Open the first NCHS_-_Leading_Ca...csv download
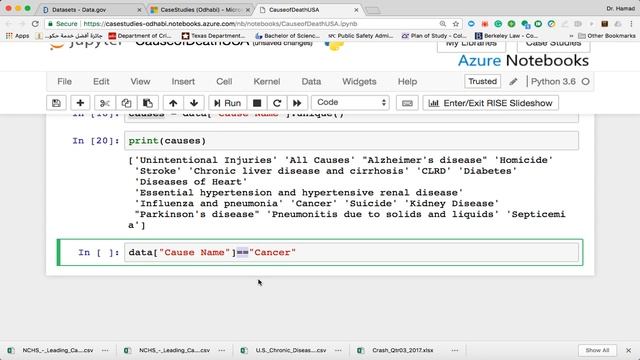 [50, 350]
